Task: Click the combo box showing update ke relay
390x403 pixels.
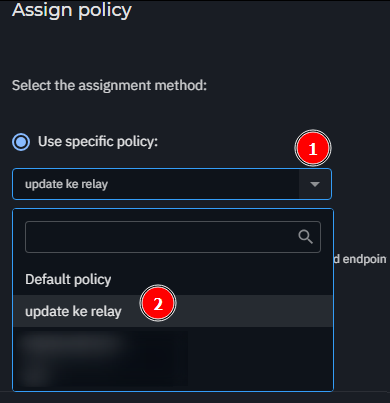Action: point(172,184)
